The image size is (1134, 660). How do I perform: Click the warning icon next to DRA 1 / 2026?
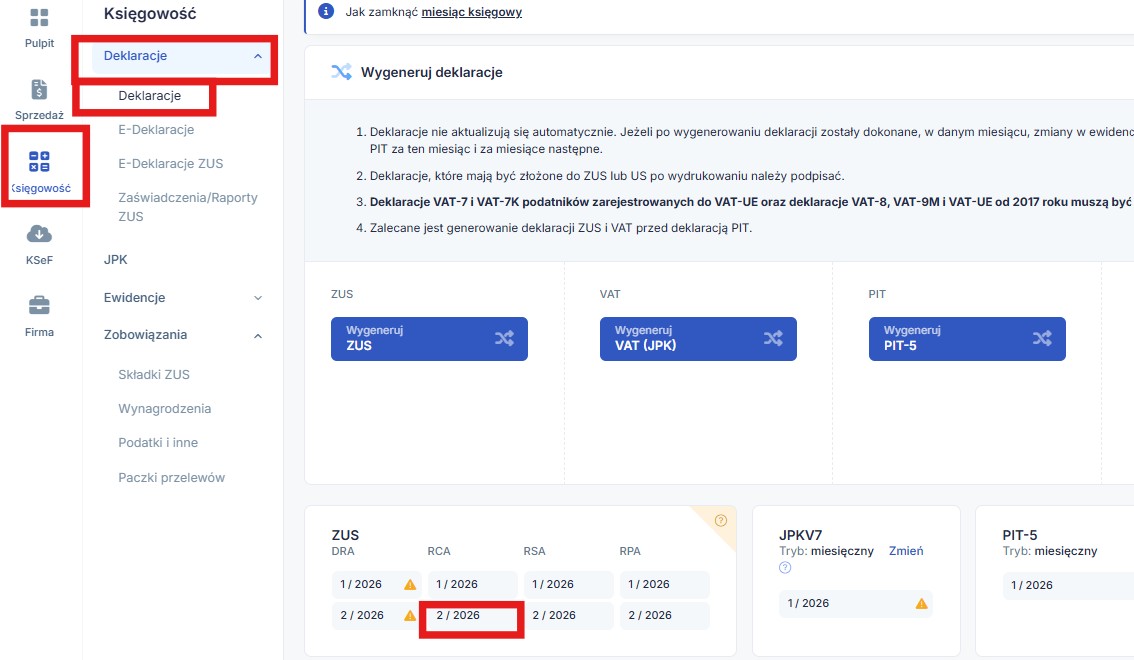[409, 585]
